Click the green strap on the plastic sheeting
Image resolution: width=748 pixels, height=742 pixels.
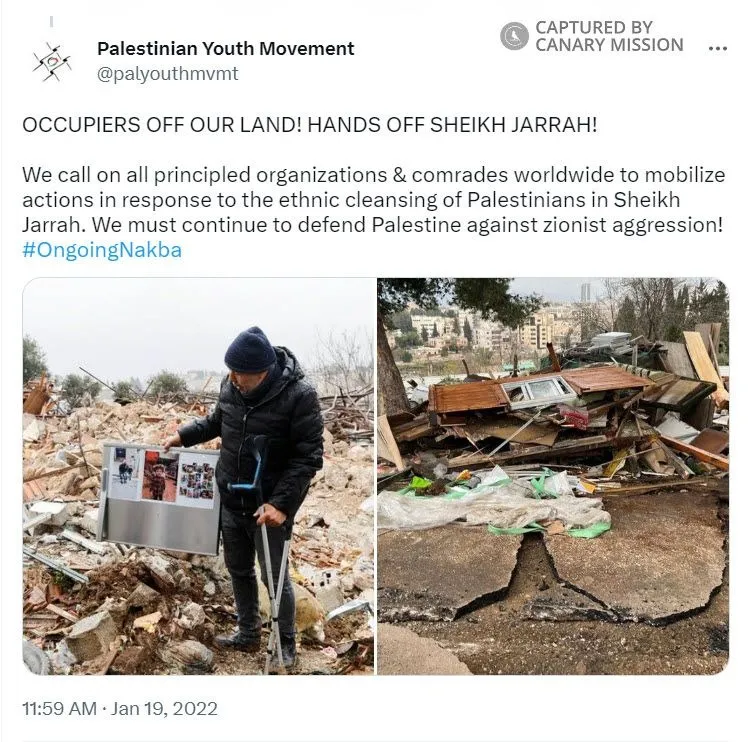[x=549, y=529]
